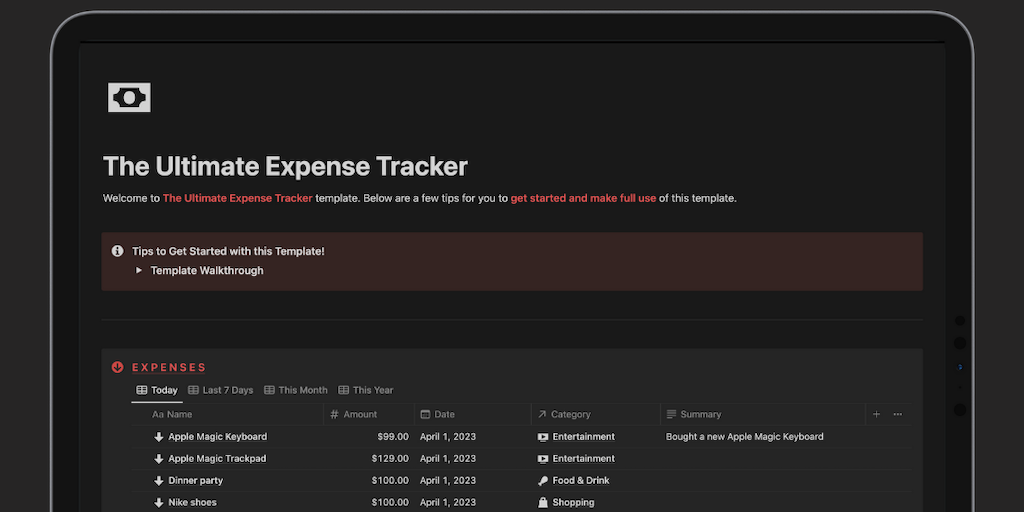Click the Entertainment icon in the Keyboard row
The image size is (1024, 512).
pyautogui.click(x=543, y=437)
